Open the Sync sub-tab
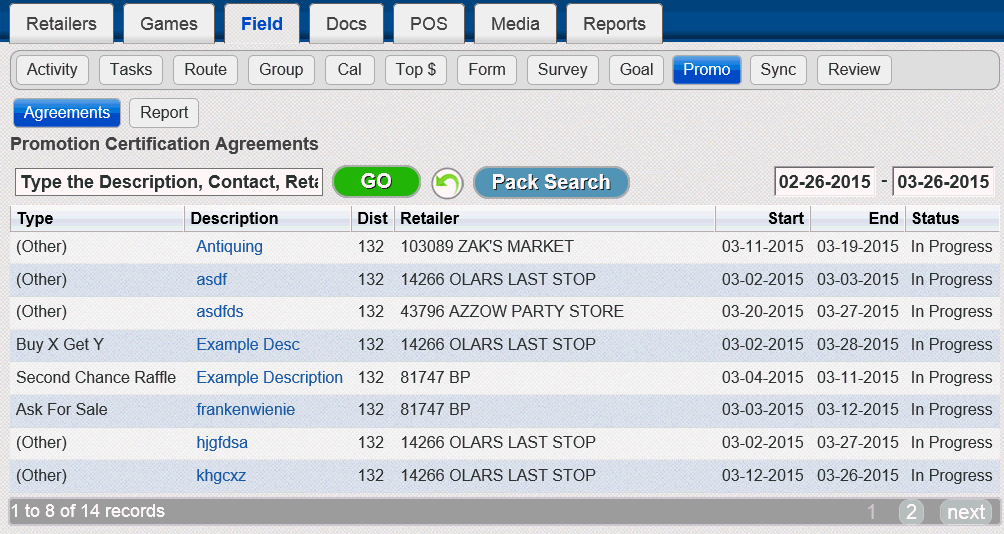Viewport: 1004px width, 534px height. 779,70
